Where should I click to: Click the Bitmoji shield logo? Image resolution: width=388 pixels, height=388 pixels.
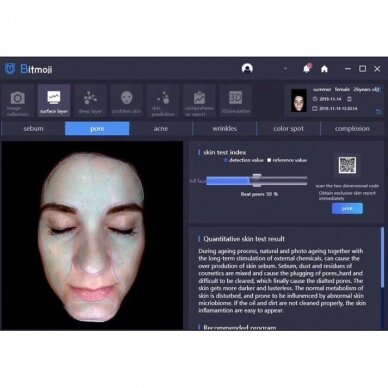click(10, 69)
